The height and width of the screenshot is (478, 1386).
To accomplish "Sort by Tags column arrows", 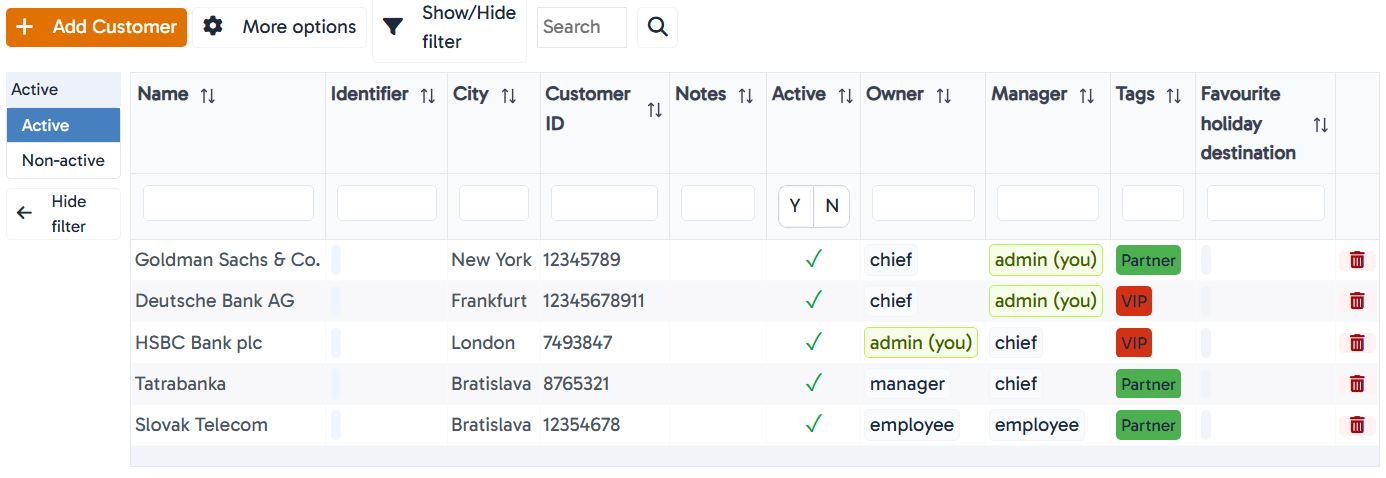I will pos(1175,95).
